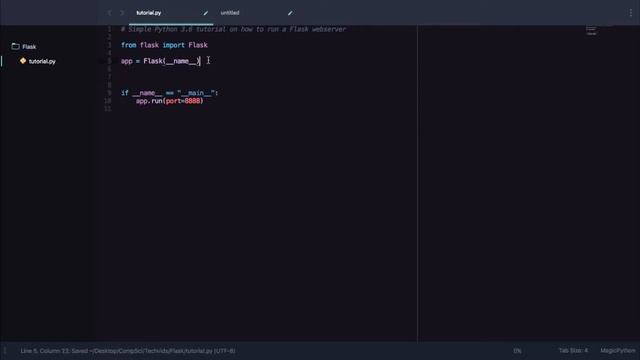The width and height of the screenshot is (640, 360).
Task: Click the pencil icon on untitled tab
Action: click(x=290, y=13)
